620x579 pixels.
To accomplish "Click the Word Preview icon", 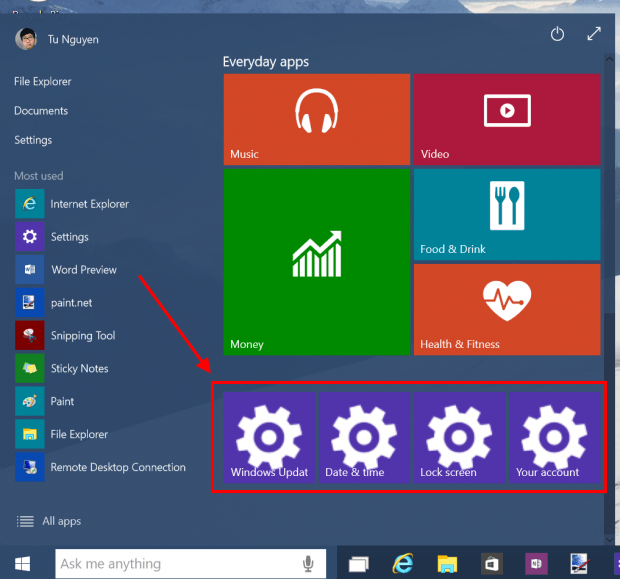I will click(30, 269).
